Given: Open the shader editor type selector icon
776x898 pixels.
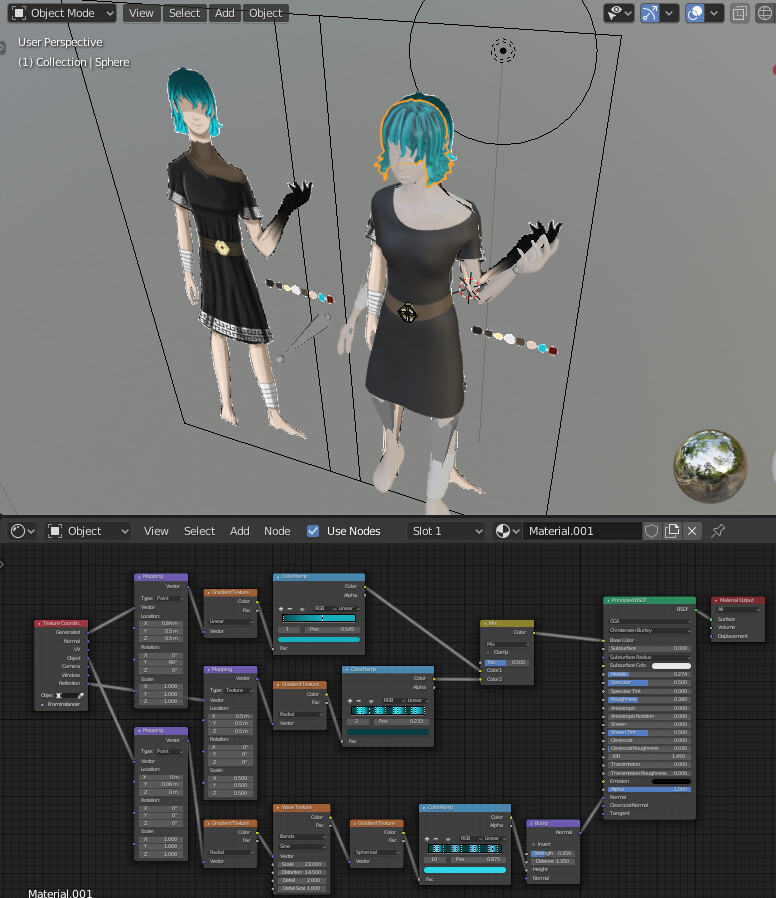Looking at the screenshot, I should click(23, 531).
